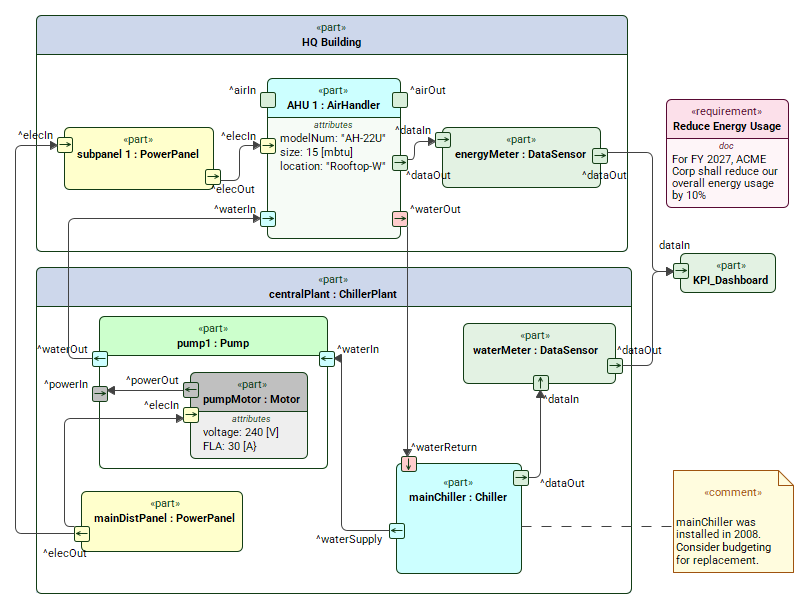Click the ^powerIn port label

tap(66, 384)
